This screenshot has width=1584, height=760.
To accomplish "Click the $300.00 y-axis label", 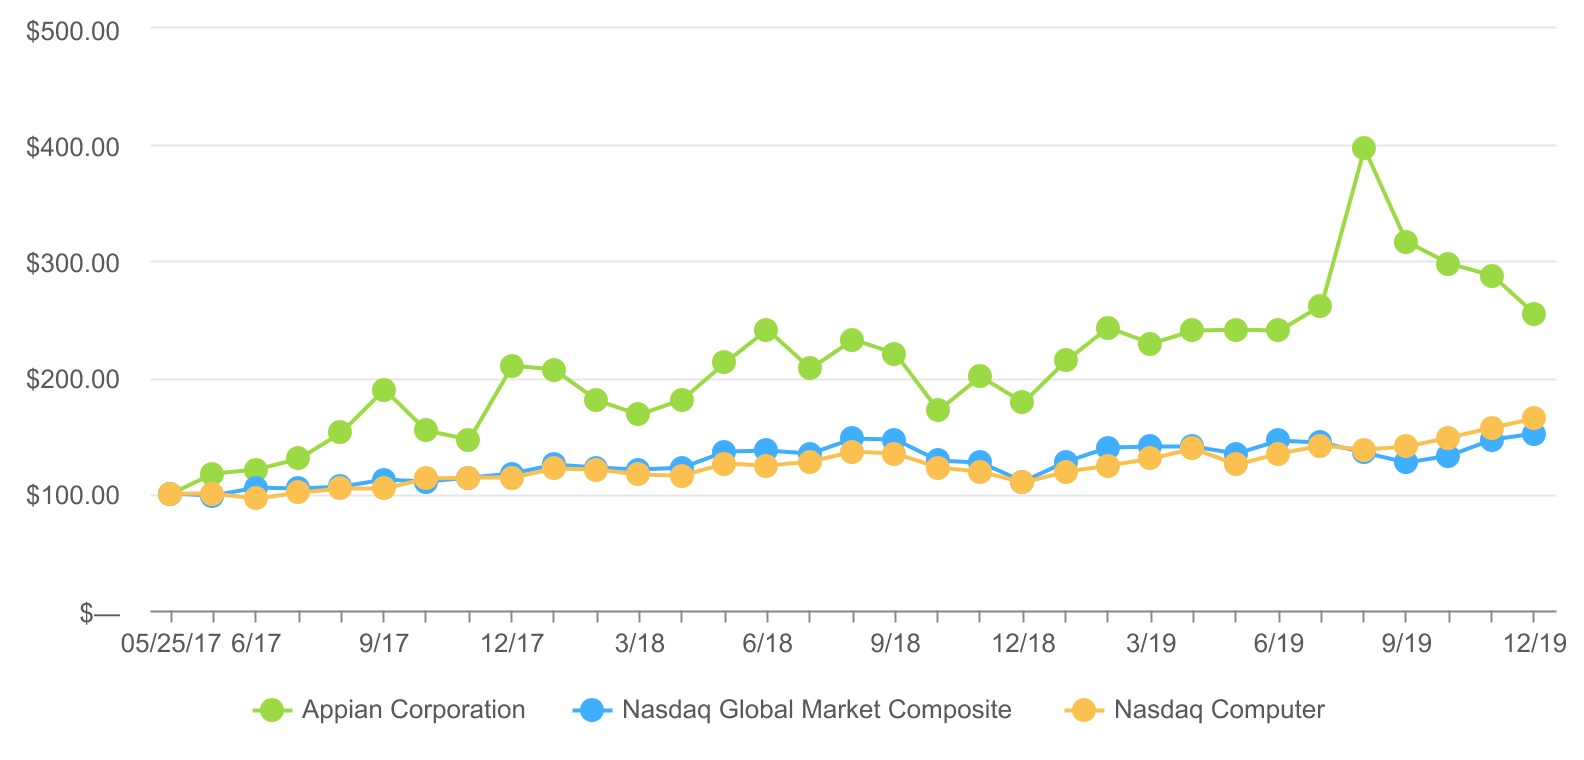I will 72,263.
